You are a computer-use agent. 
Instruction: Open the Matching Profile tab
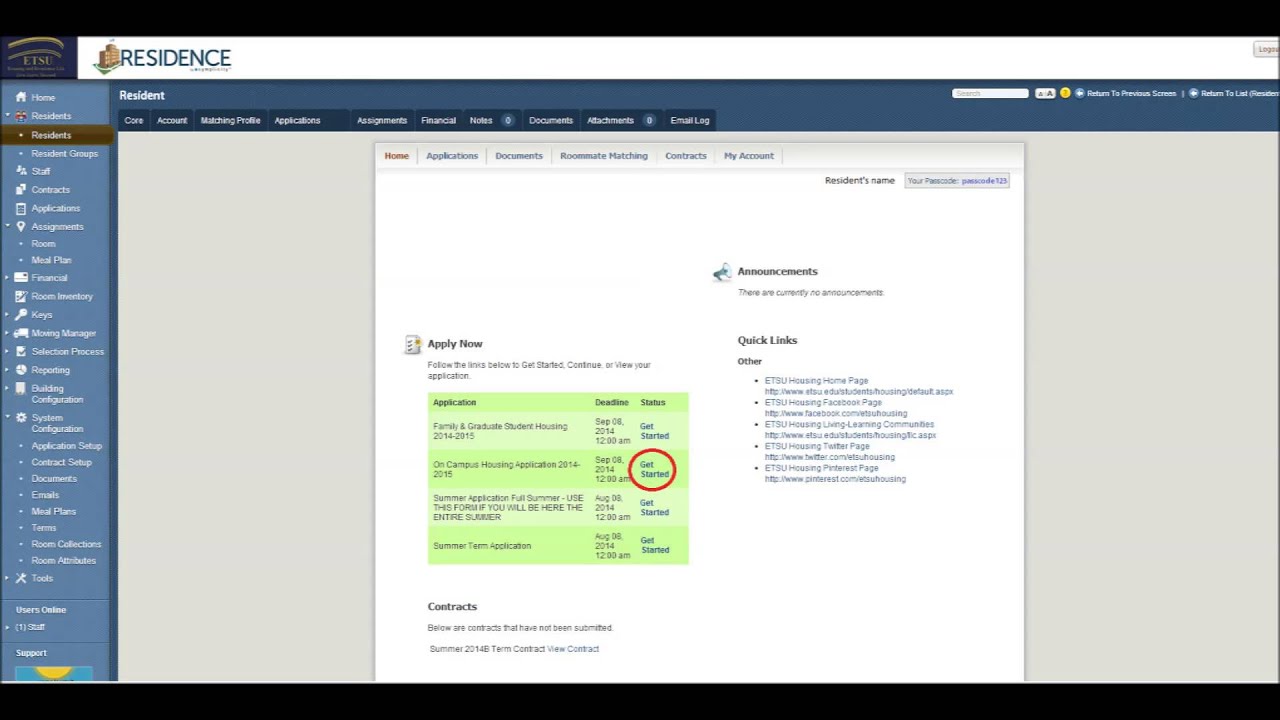[230, 120]
